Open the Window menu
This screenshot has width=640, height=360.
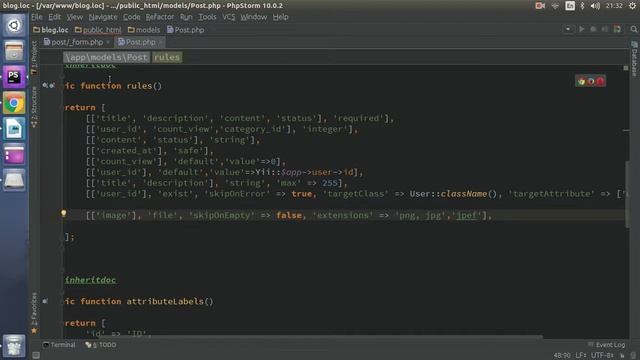tap(253, 17)
